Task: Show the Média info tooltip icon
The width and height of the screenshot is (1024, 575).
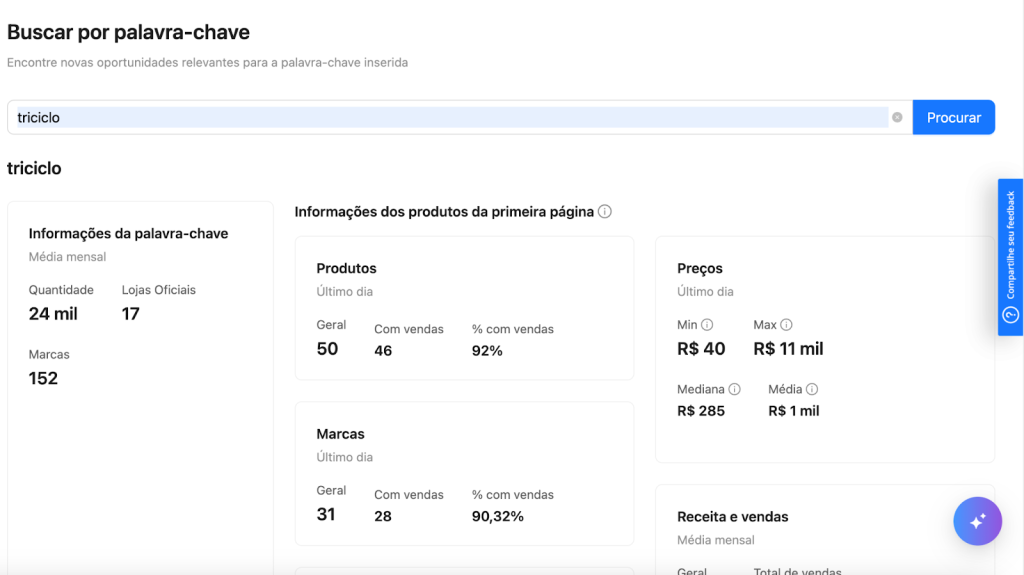Action: coord(812,389)
